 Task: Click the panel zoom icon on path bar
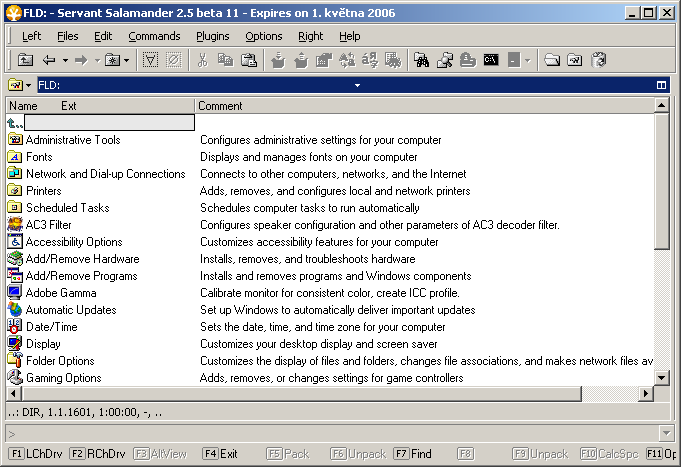tap(661, 85)
